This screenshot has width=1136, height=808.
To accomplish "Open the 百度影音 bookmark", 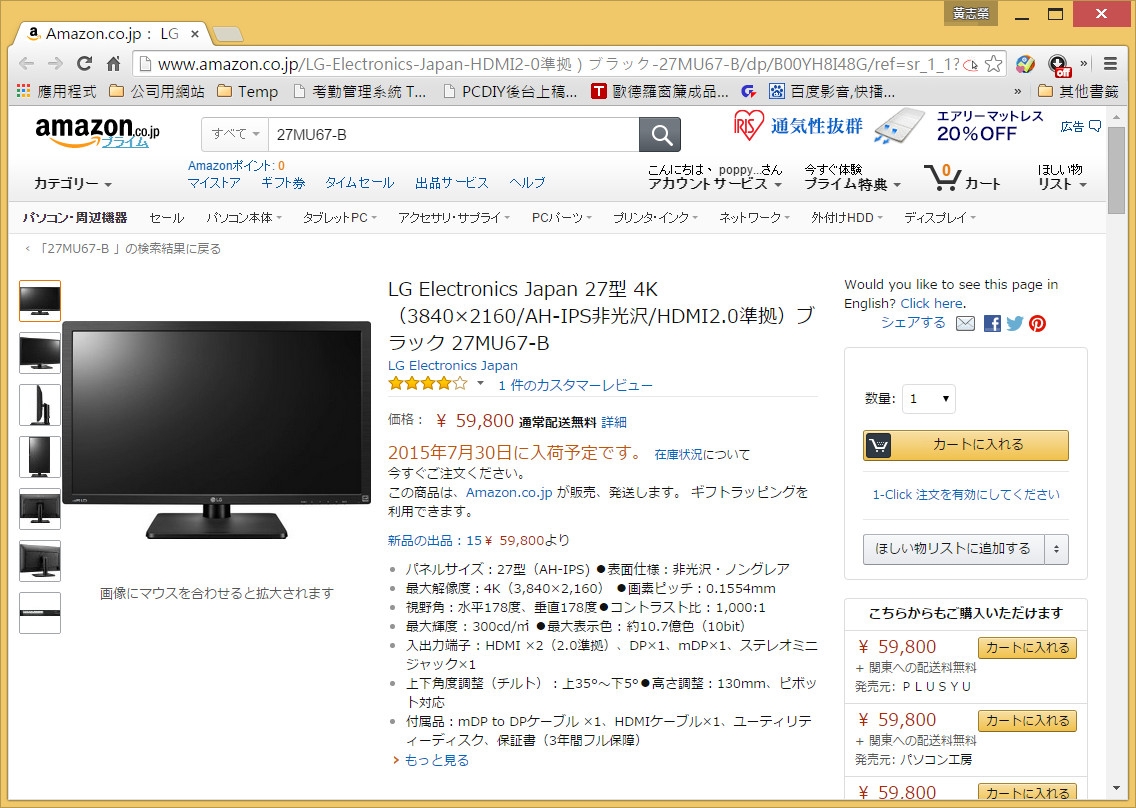I will click(832, 91).
